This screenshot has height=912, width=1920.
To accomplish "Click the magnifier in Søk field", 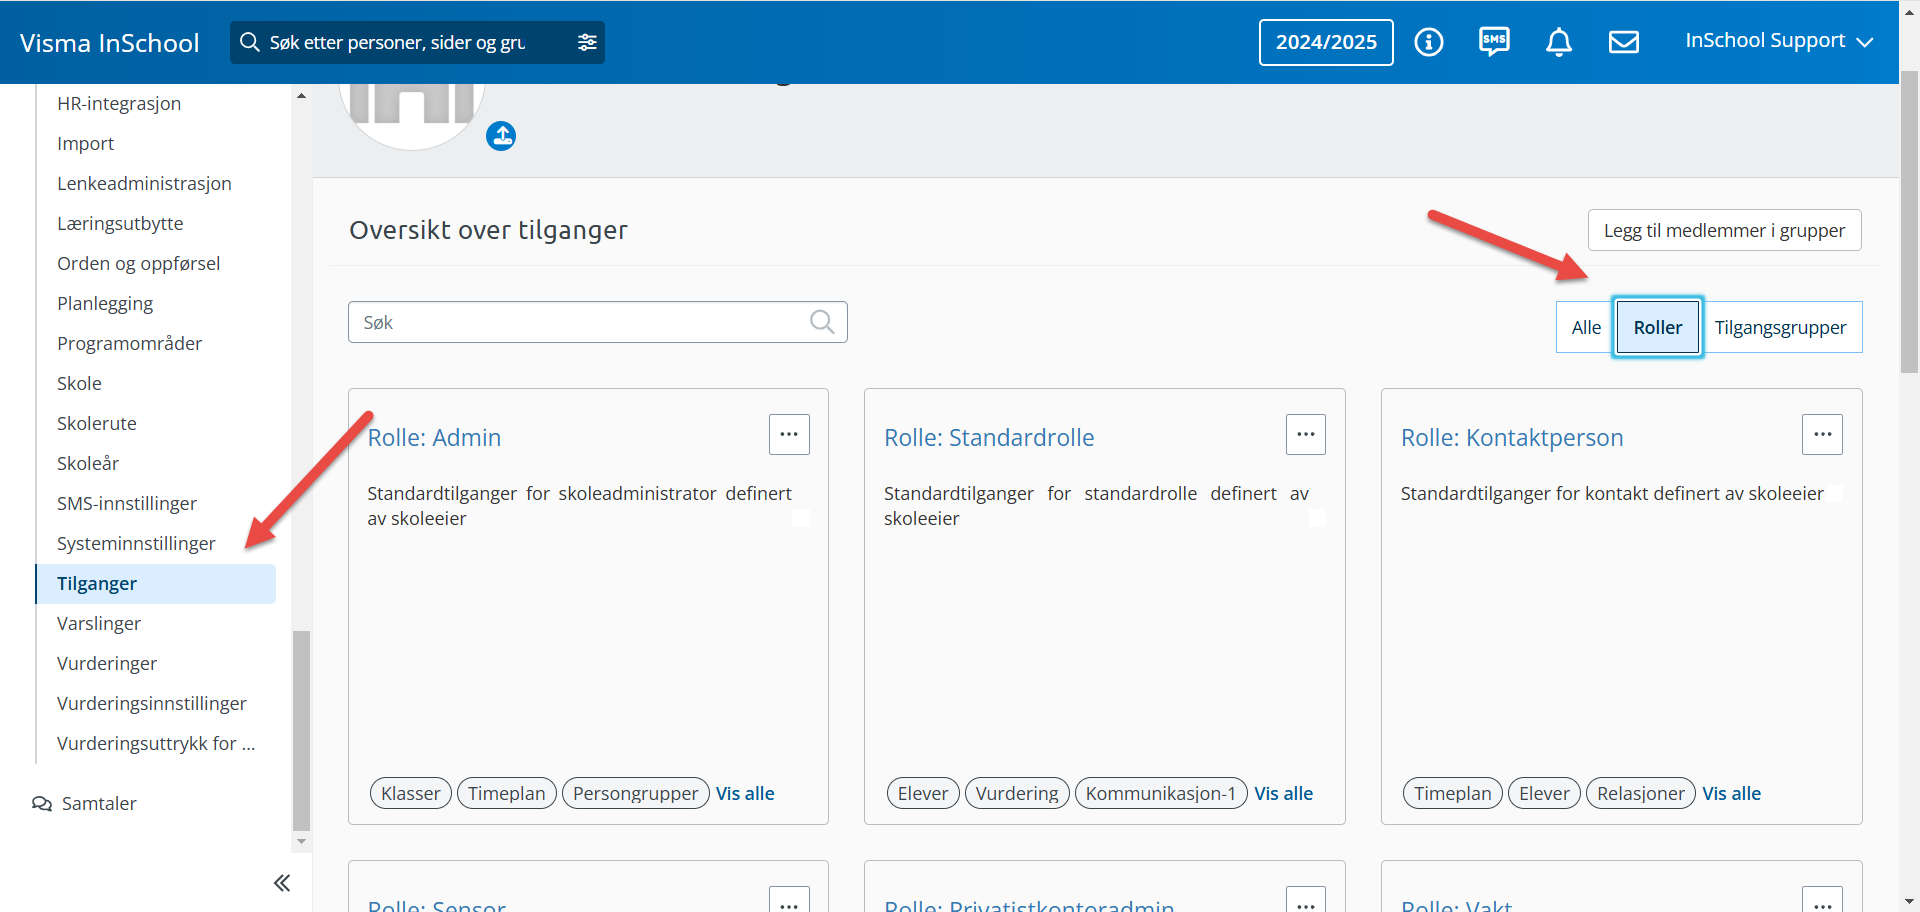I will (822, 322).
